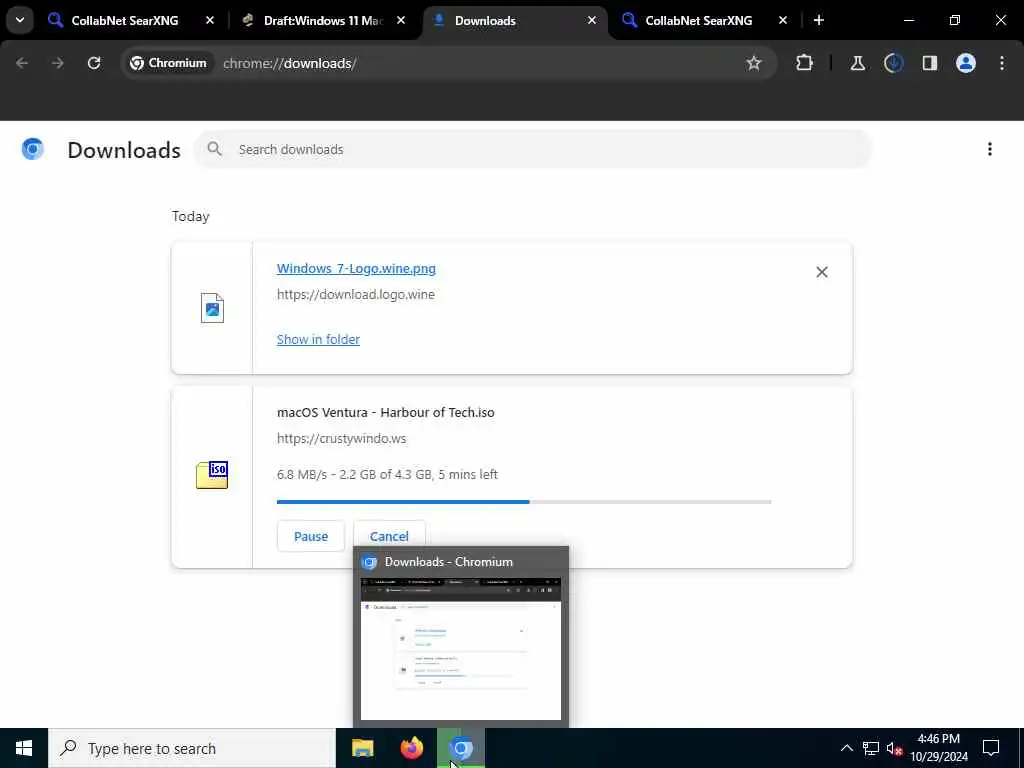Open the Downloads page more actions menu
Viewport: 1024px width, 768px height.
(989, 150)
